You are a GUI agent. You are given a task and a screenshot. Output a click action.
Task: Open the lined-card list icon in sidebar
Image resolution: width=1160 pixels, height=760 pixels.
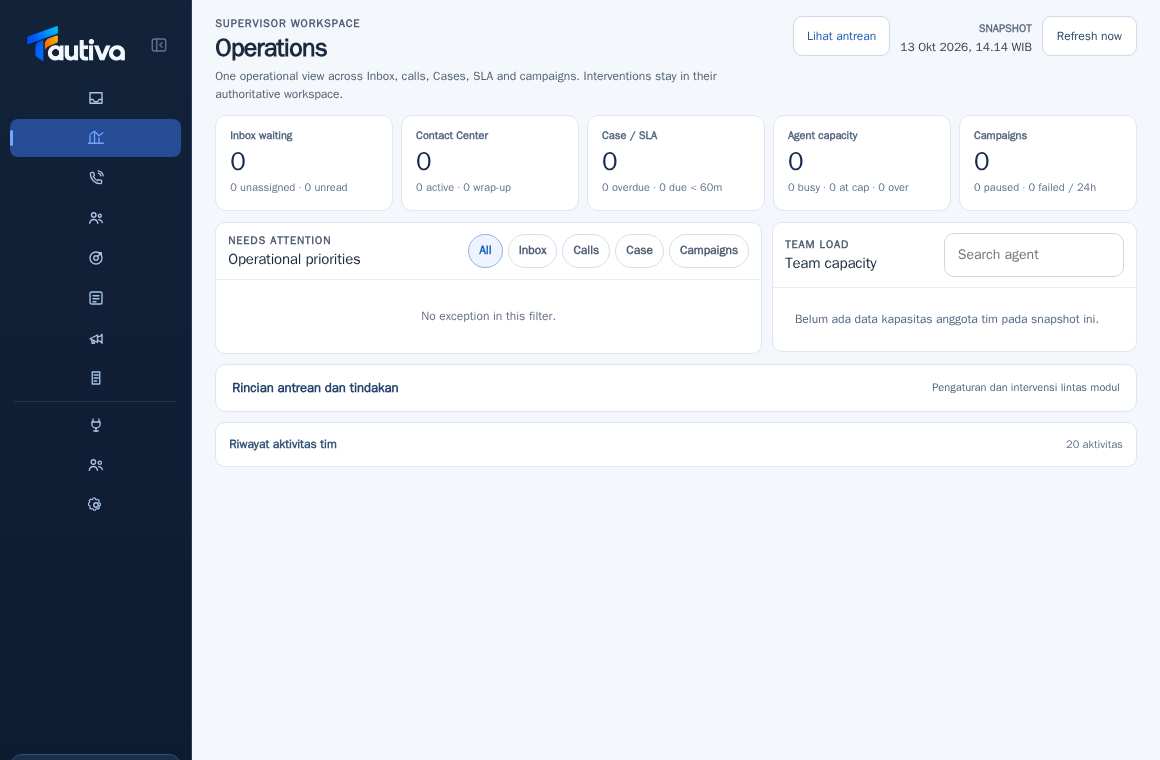coord(95,298)
